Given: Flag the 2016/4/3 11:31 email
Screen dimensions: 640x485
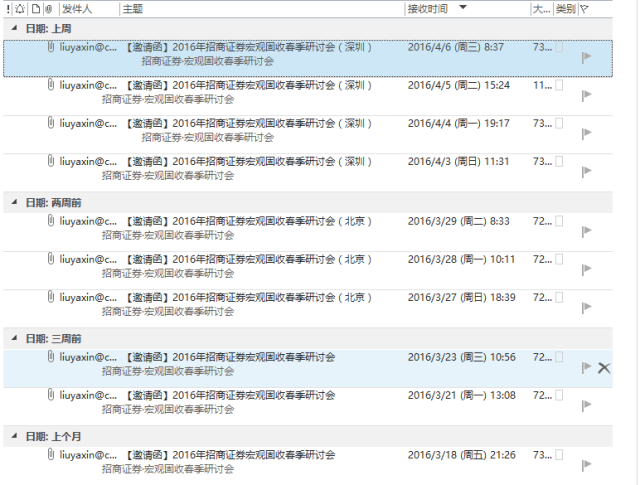Looking at the screenshot, I should click(587, 171).
